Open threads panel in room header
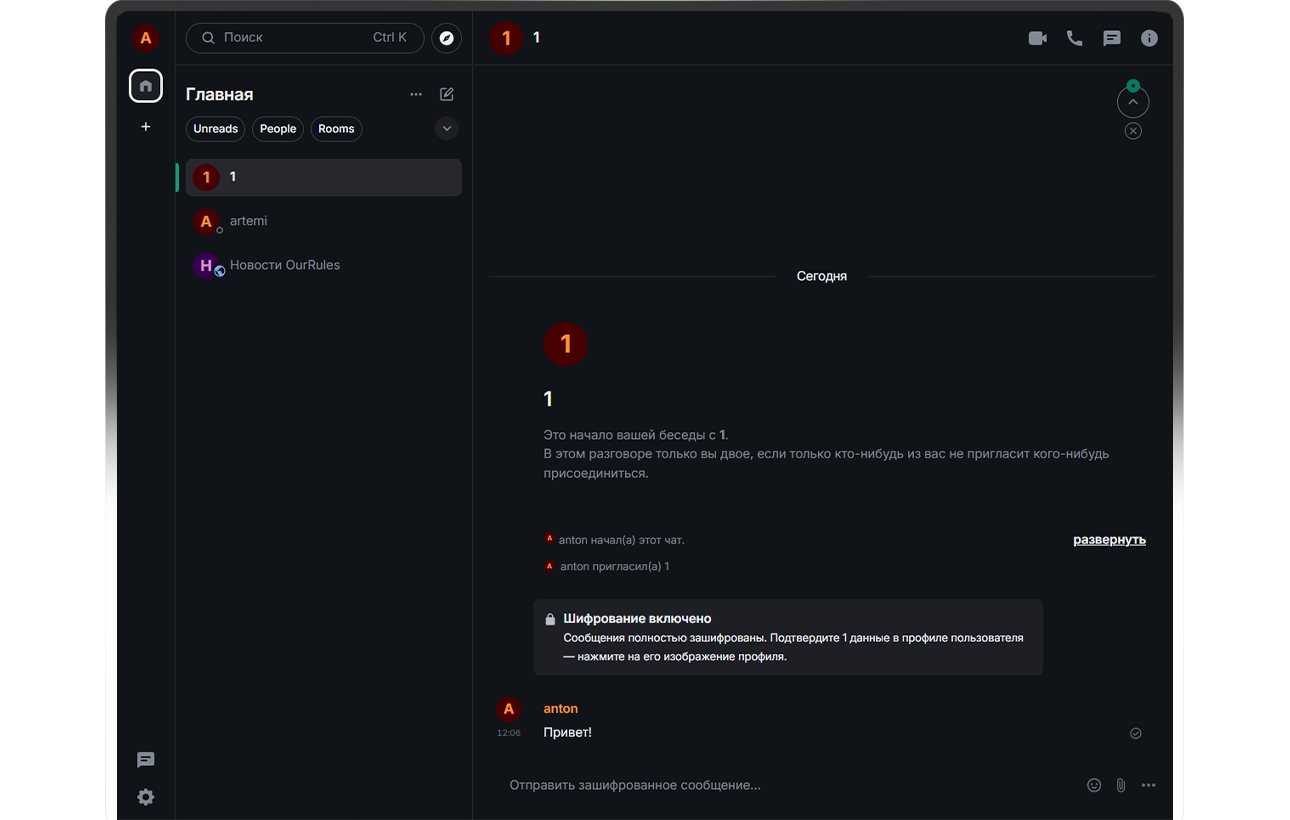 (1111, 38)
